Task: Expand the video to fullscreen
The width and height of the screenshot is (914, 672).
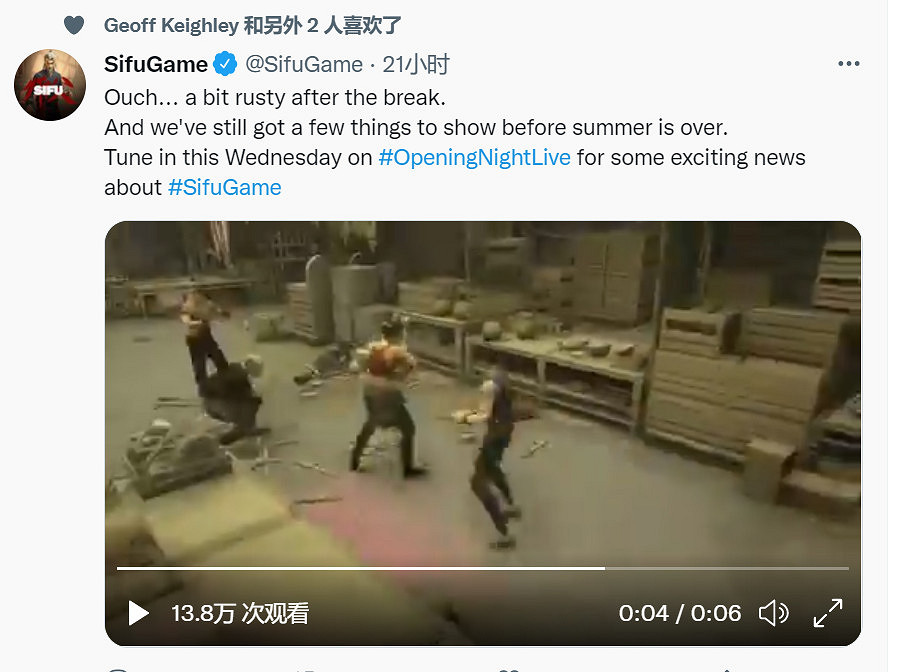Action: click(x=828, y=613)
